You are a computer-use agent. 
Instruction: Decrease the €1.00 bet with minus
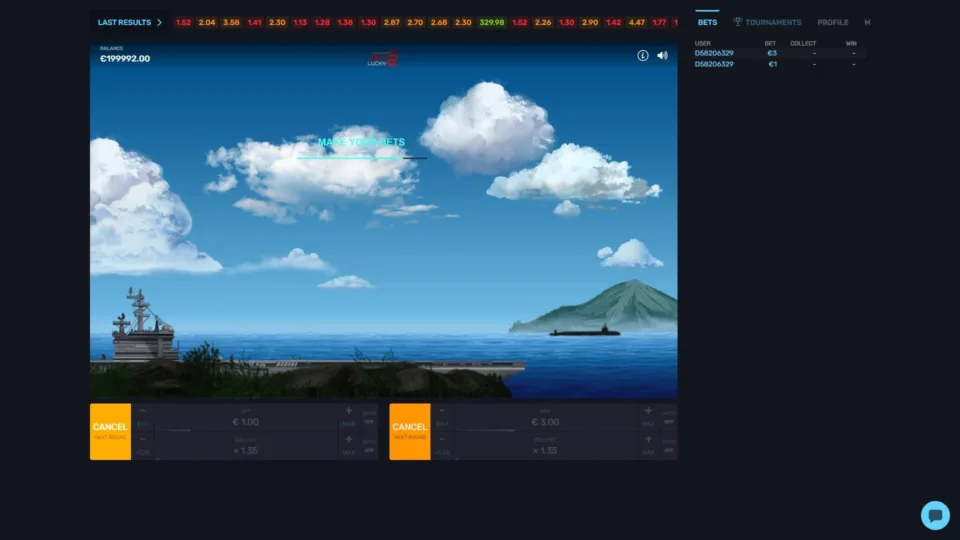tap(142, 411)
